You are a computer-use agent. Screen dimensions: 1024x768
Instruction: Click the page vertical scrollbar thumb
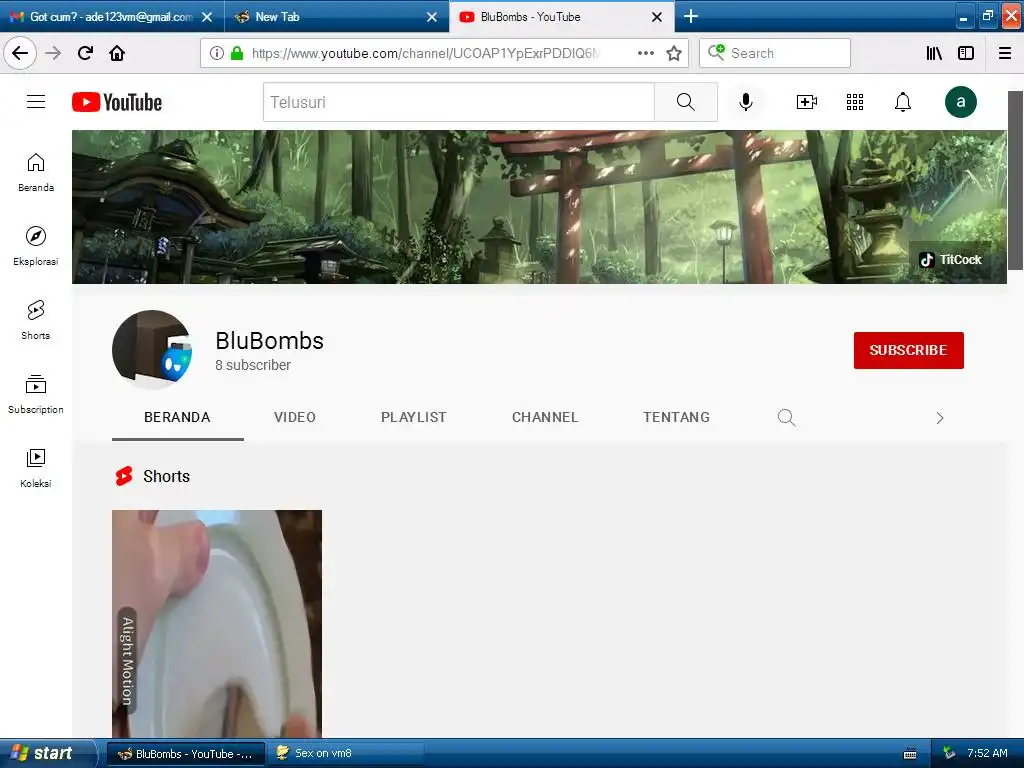(1015, 180)
